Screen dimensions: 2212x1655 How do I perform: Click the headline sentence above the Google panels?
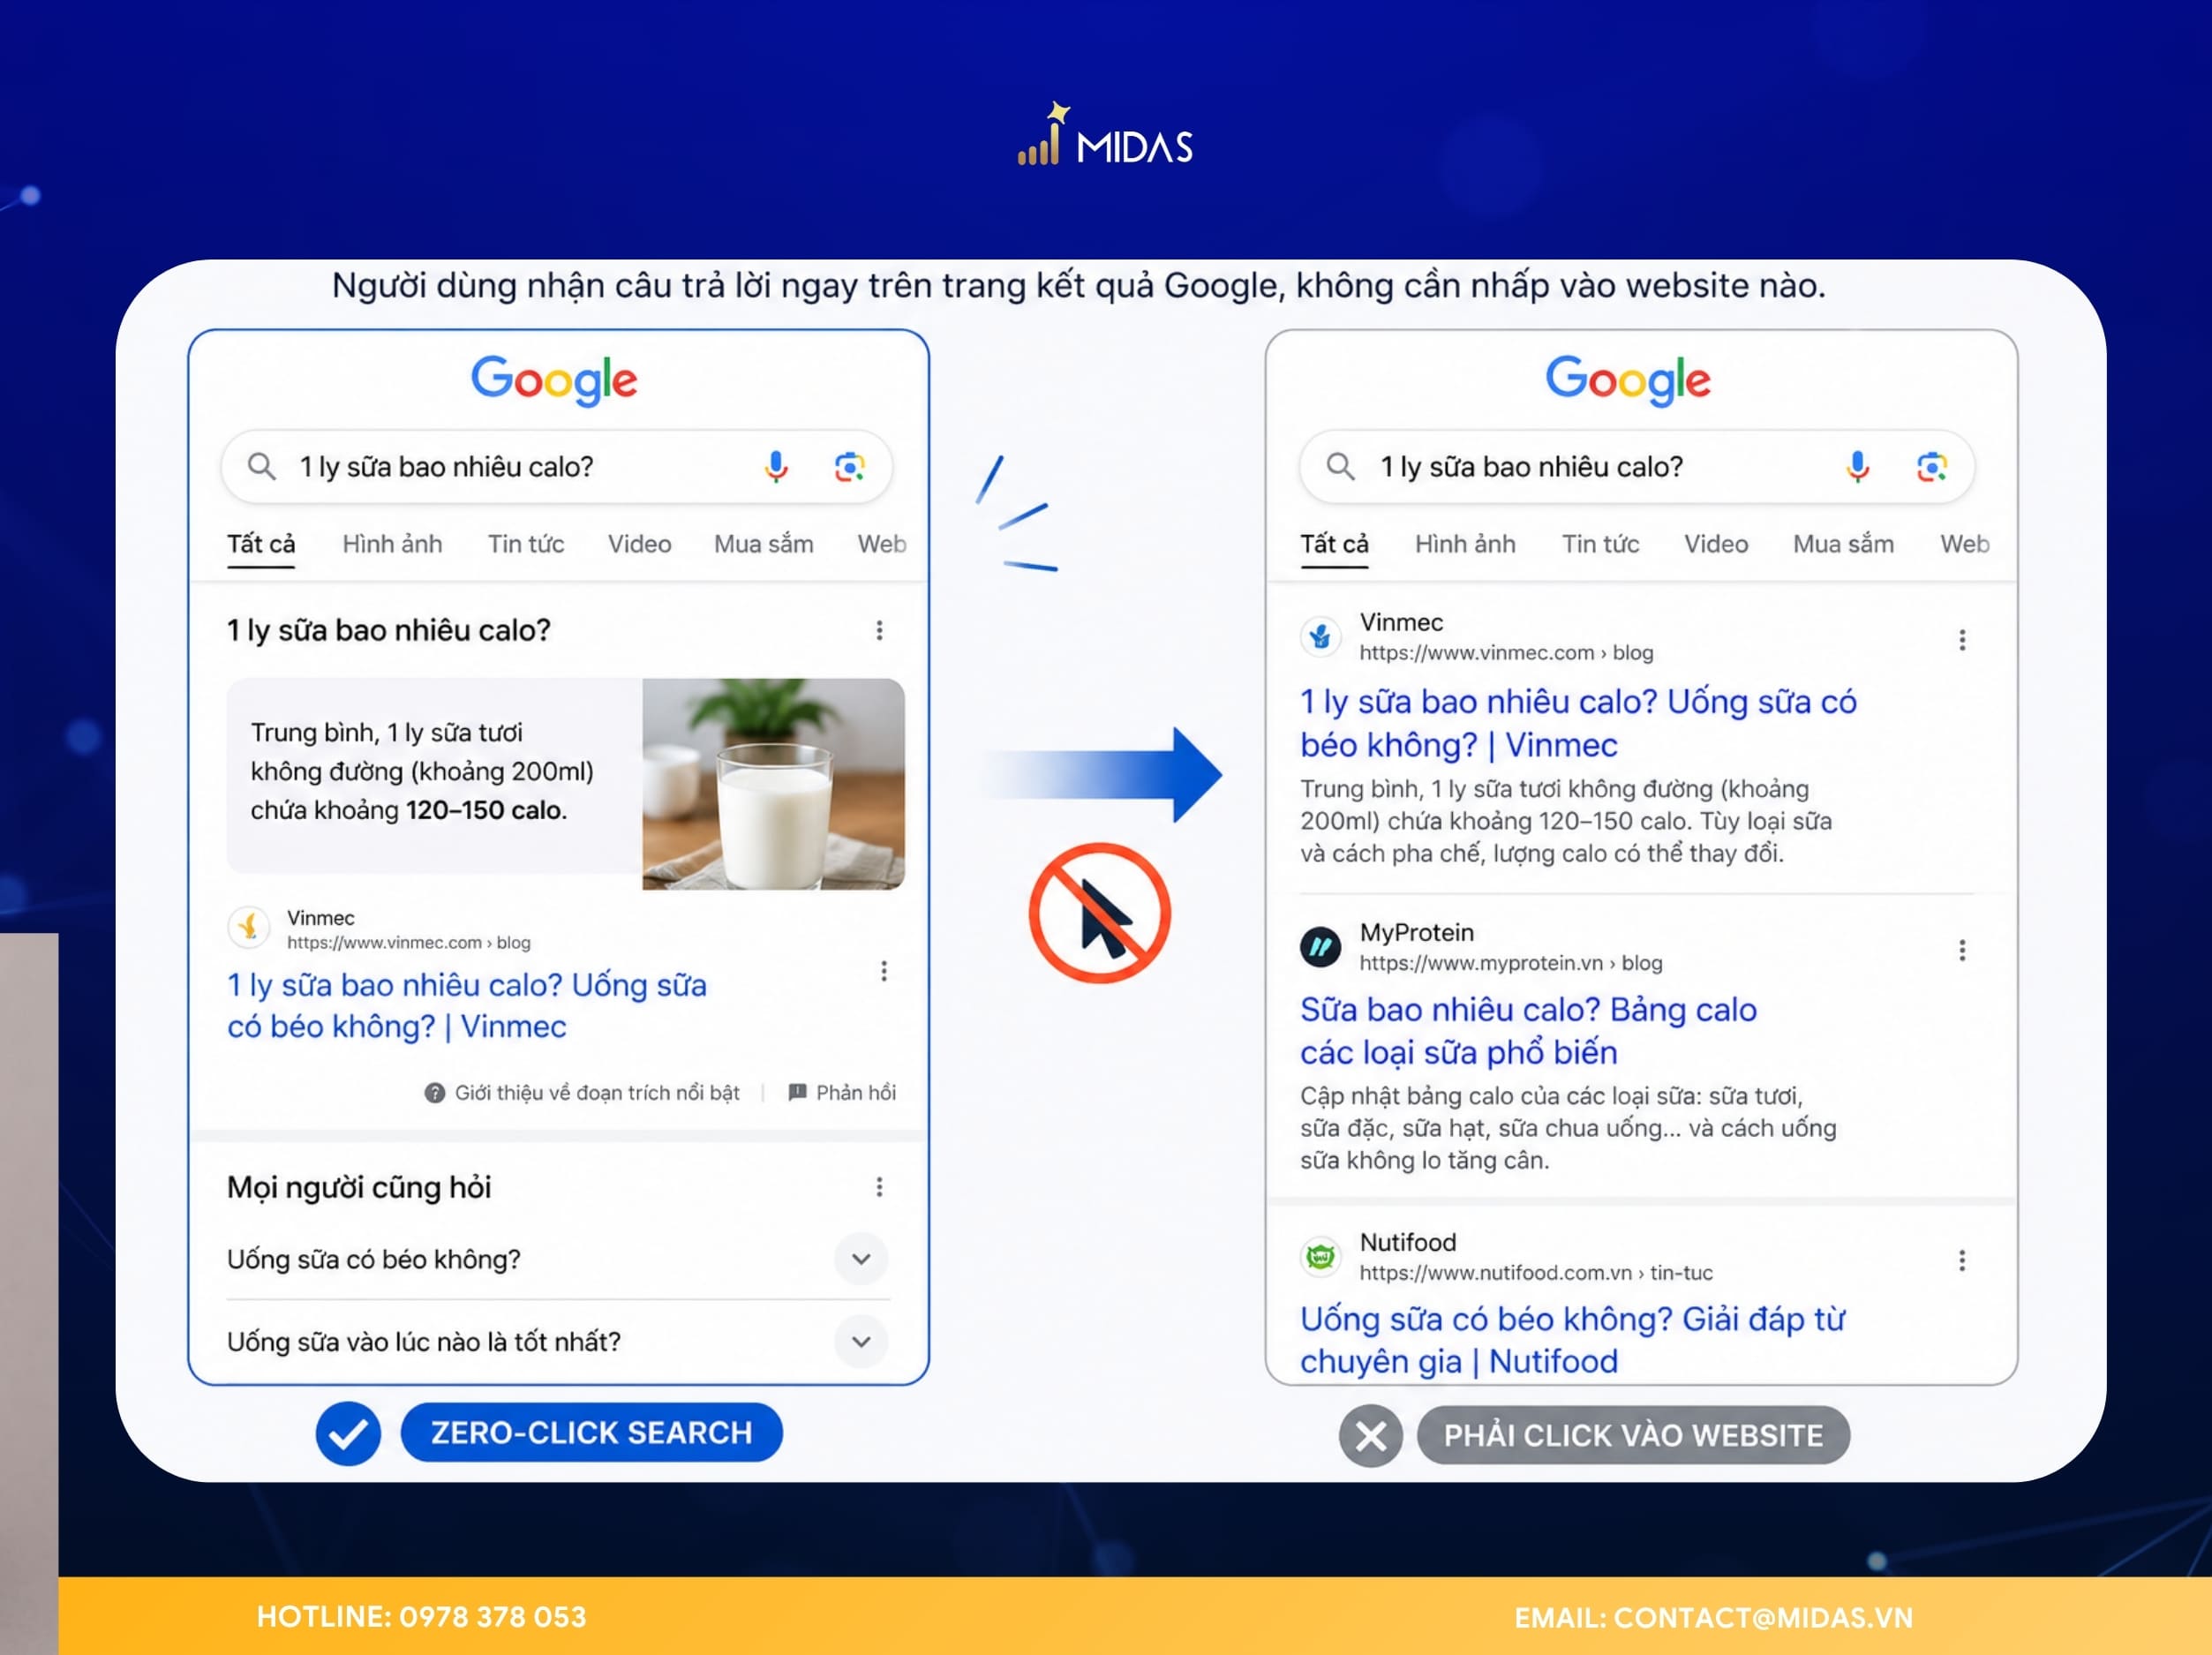click(1079, 286)
